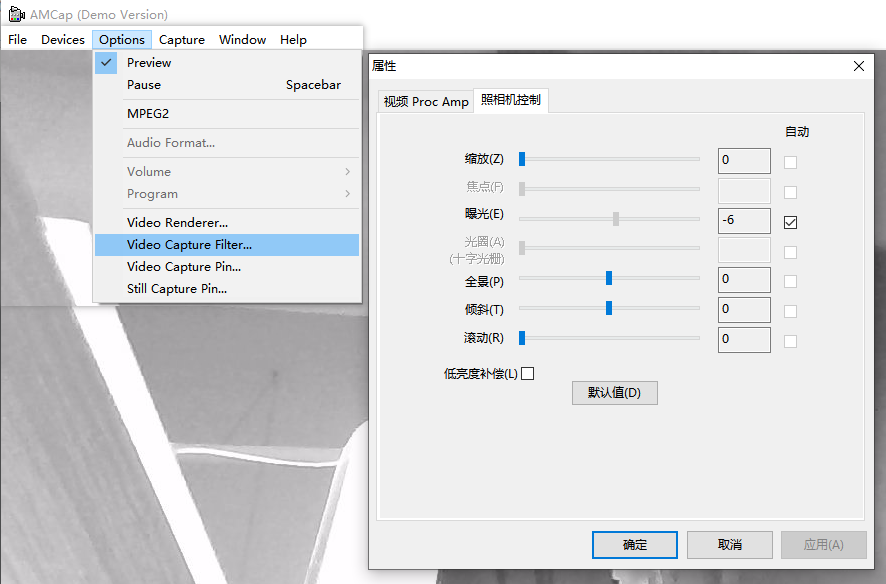Open the Devices menu
The height and width of the screenshot is (584, 886).
tap(63, 40)
